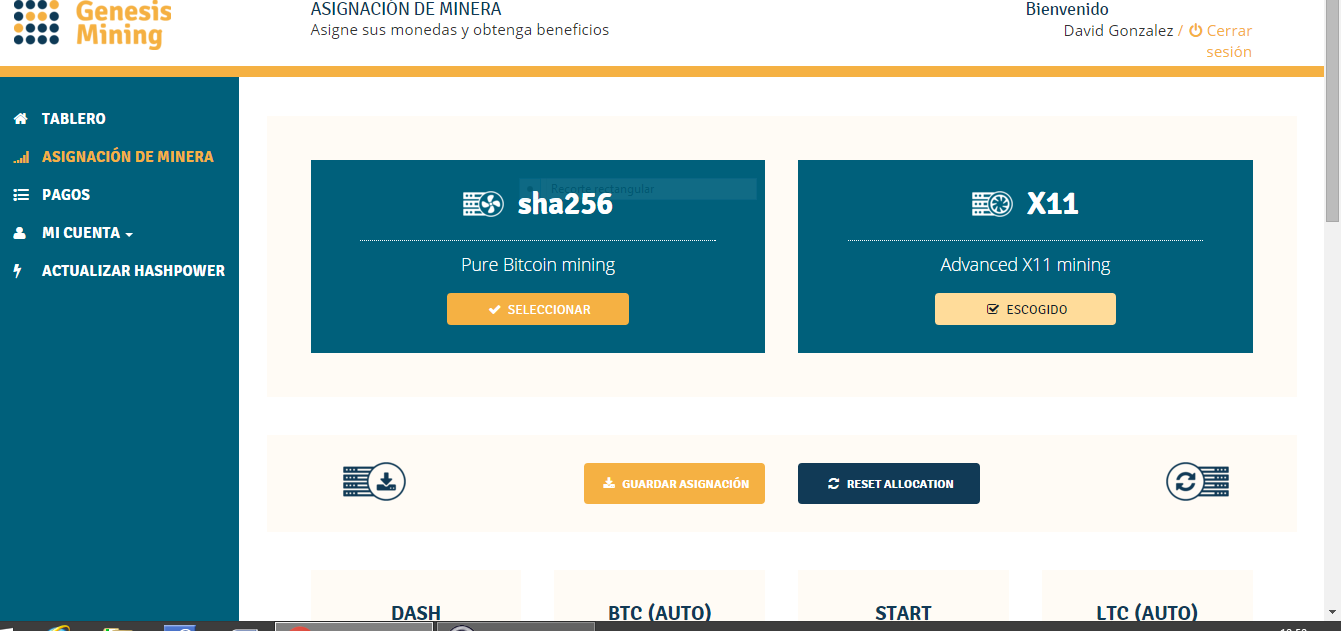The image size is (1341, 631).
Task: Click the X11 server rack icon
Action: tap(992, 204)
